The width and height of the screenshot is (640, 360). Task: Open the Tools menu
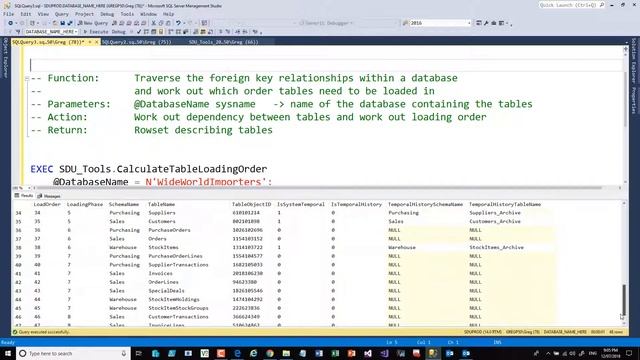tap(127, 14)
